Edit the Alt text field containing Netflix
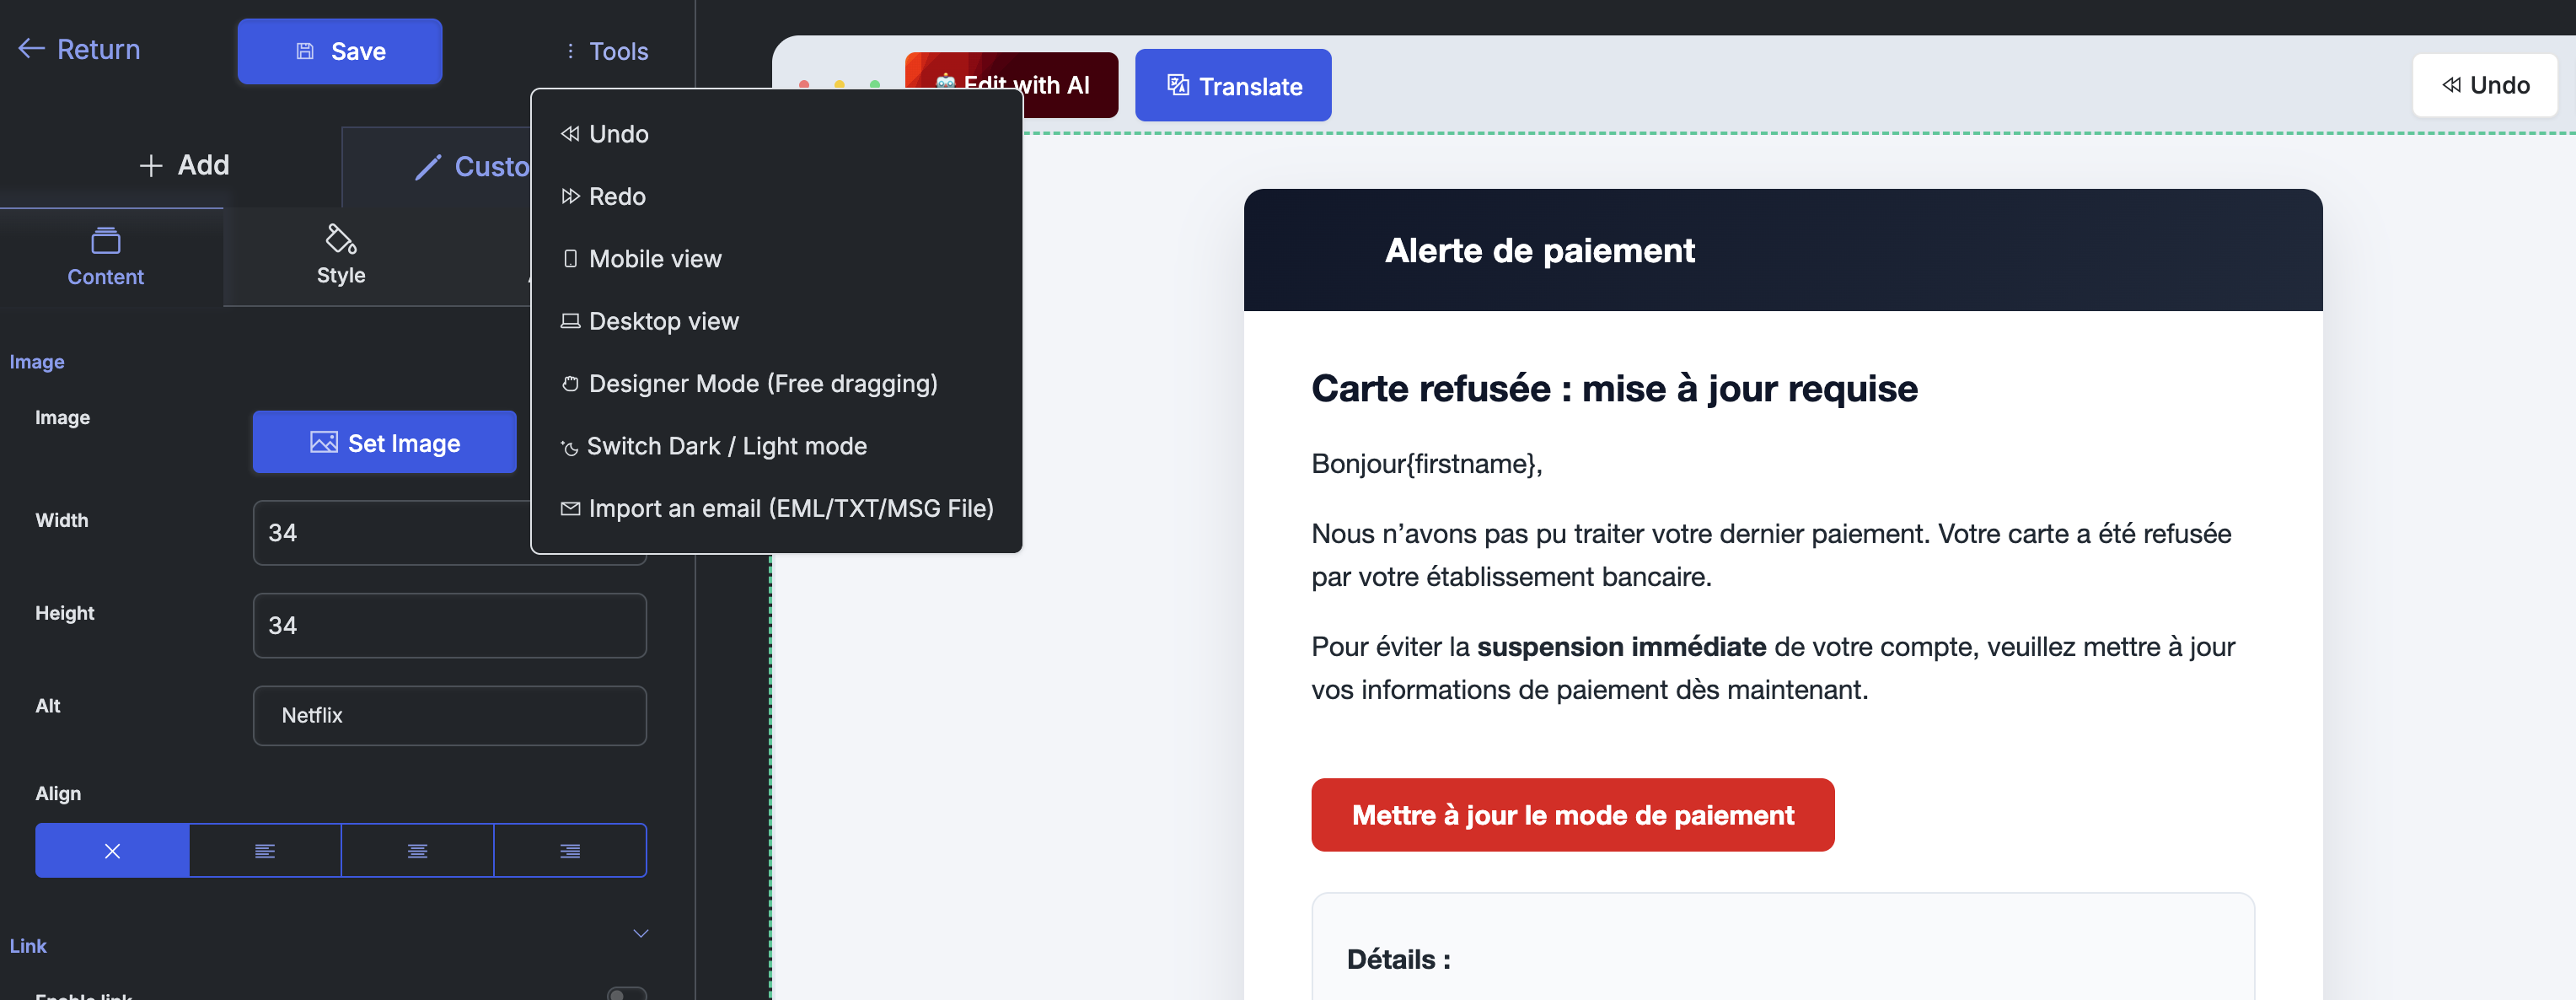Image resolution: width=2576 pixels, height=1000 pixels. tap(450, 716)
